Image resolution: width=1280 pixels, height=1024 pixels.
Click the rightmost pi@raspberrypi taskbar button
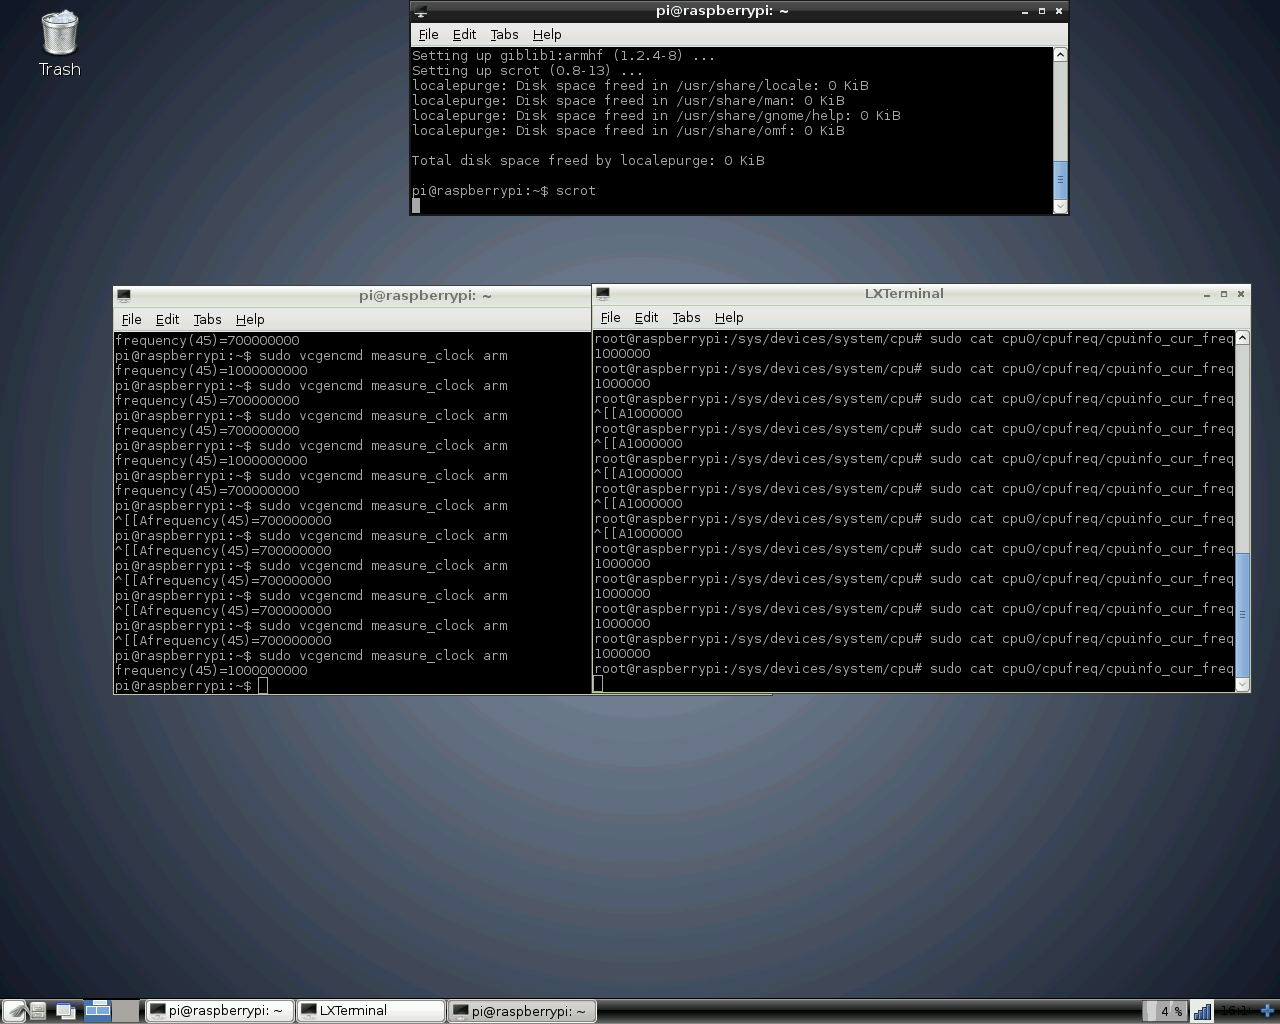click(x=521, y=1010)
